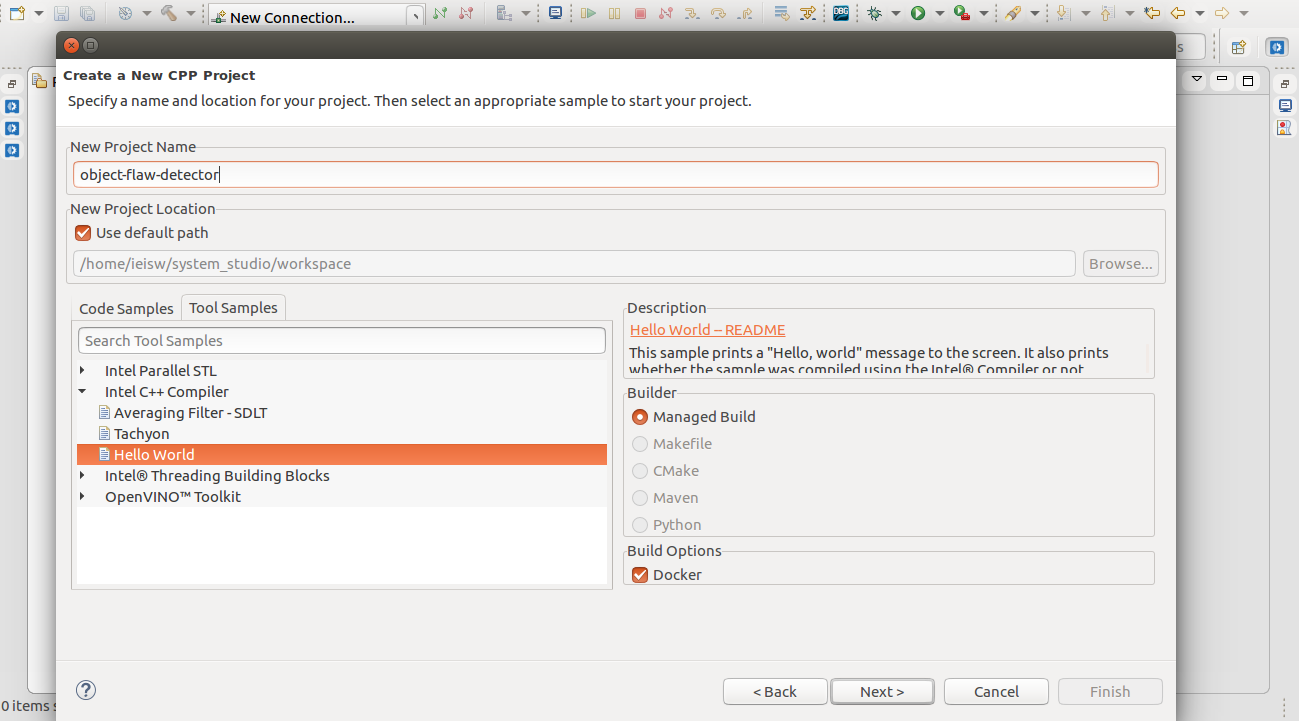Open the Debug bug dropdown arrow

tap(896, 14)
